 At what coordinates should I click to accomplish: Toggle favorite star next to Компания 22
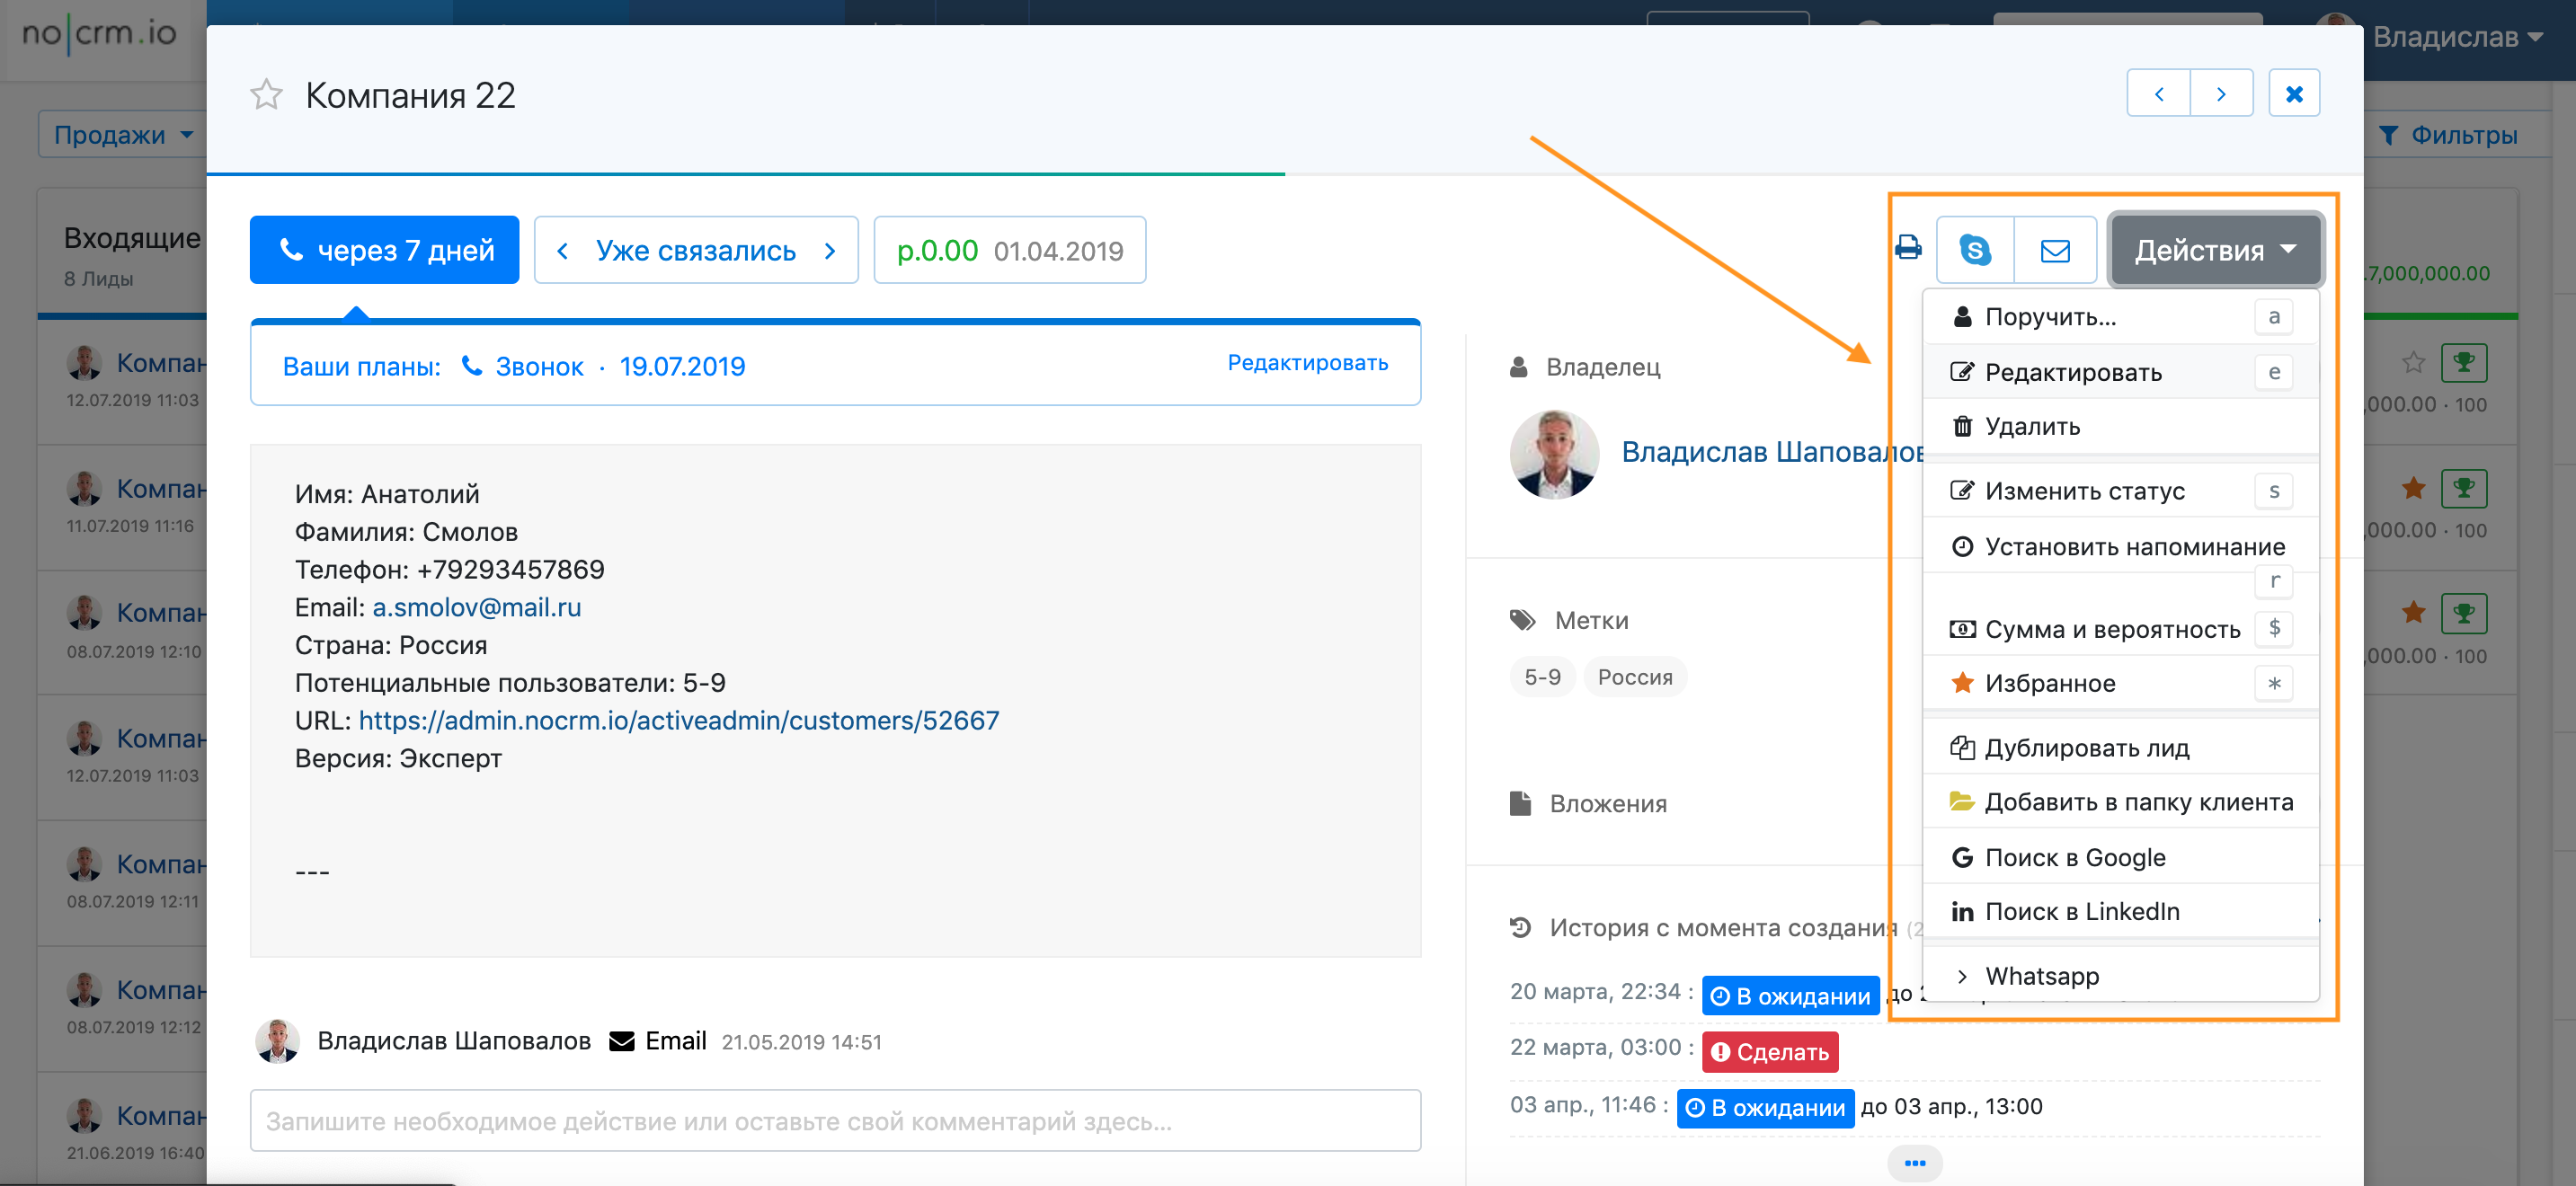[266, 95]
